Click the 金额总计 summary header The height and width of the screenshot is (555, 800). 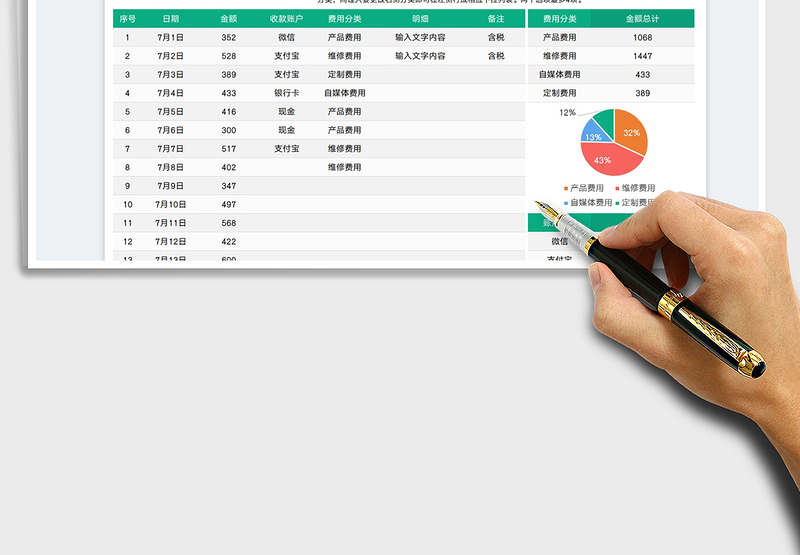click(642, 19)
